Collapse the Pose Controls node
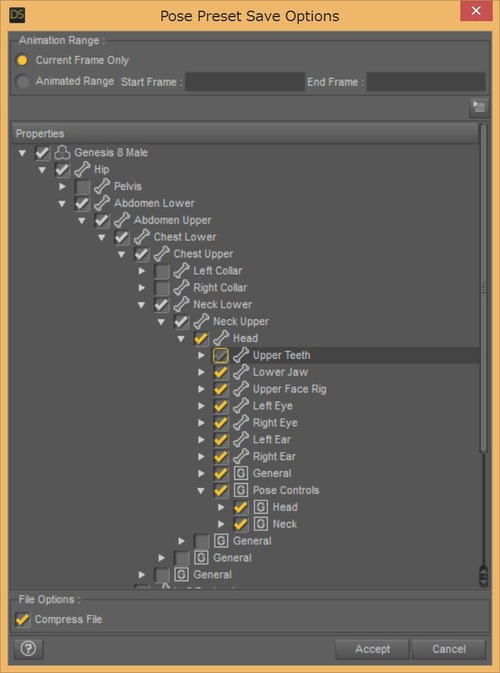 pyautogui.click(x=201, y=491)
